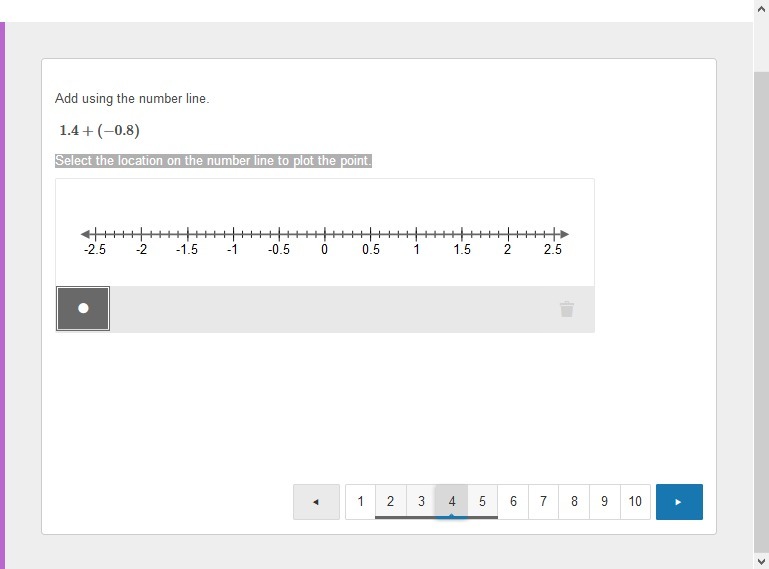Select current question 4 tab
Viewport: 769px width, 569px height.
coord(452,501)
